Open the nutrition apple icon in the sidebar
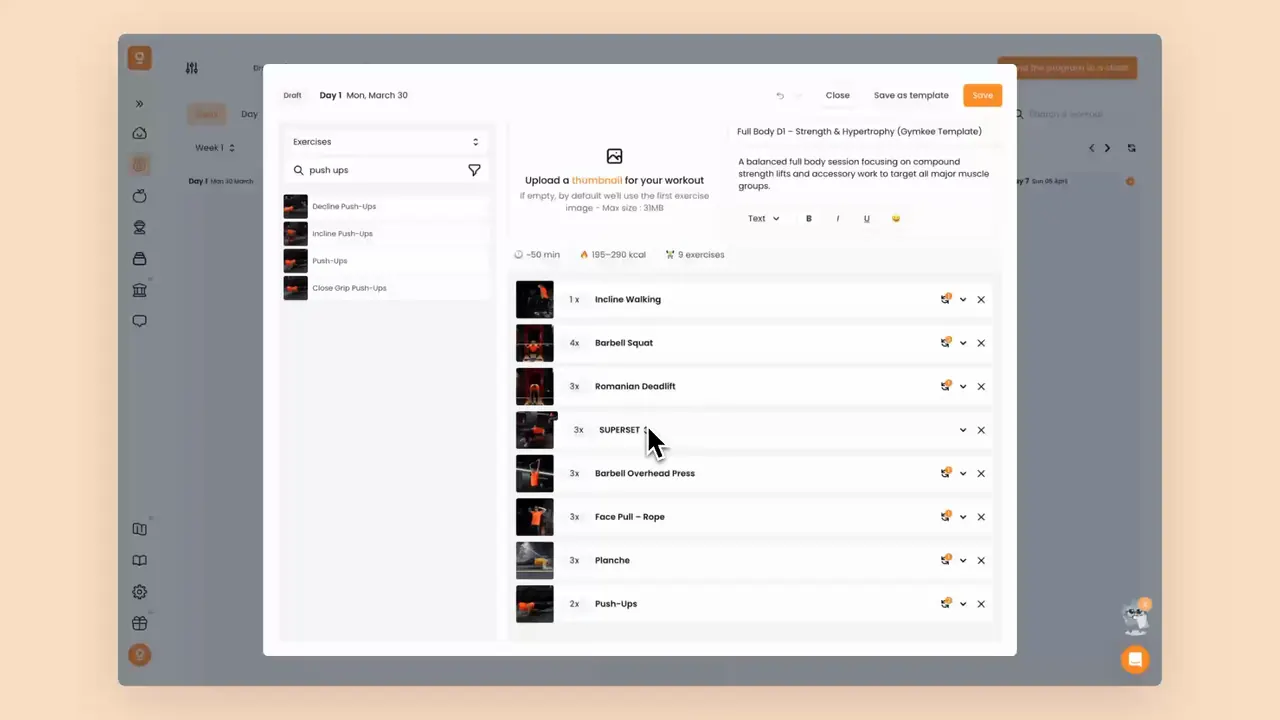The height and width of the screenshot is (720, 1280). (x=140, y=196)
